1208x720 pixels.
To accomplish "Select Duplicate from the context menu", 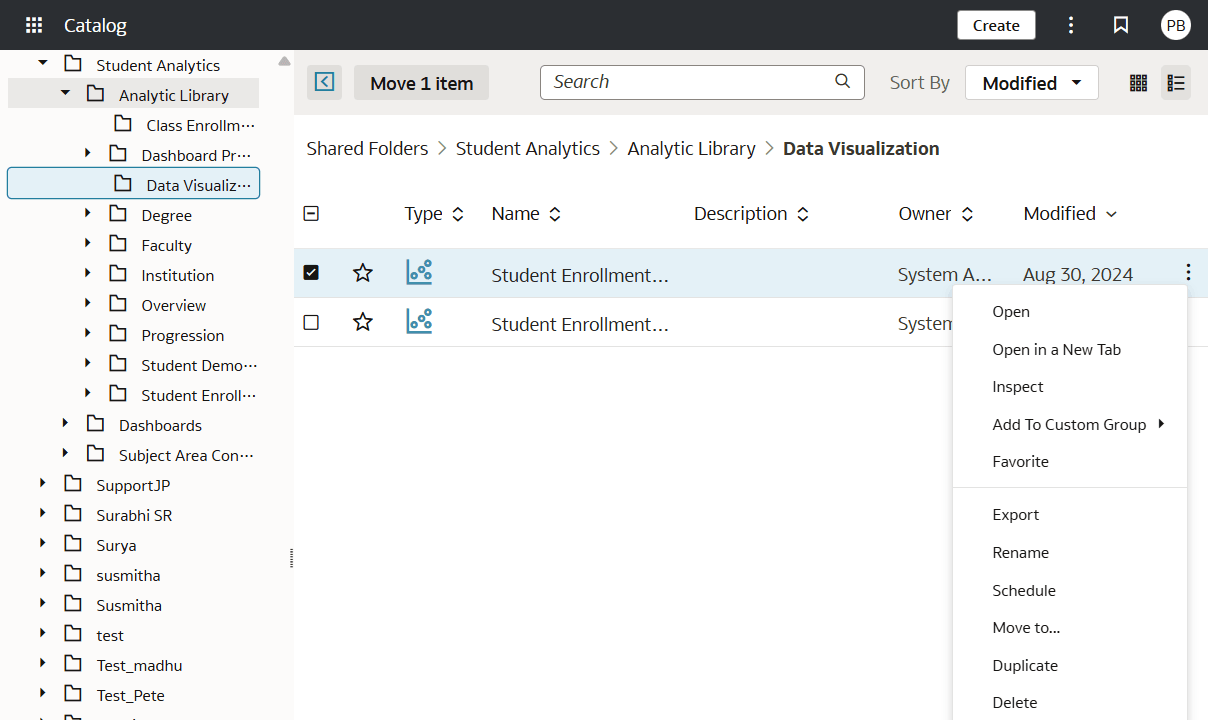I will click(1025, 665).
